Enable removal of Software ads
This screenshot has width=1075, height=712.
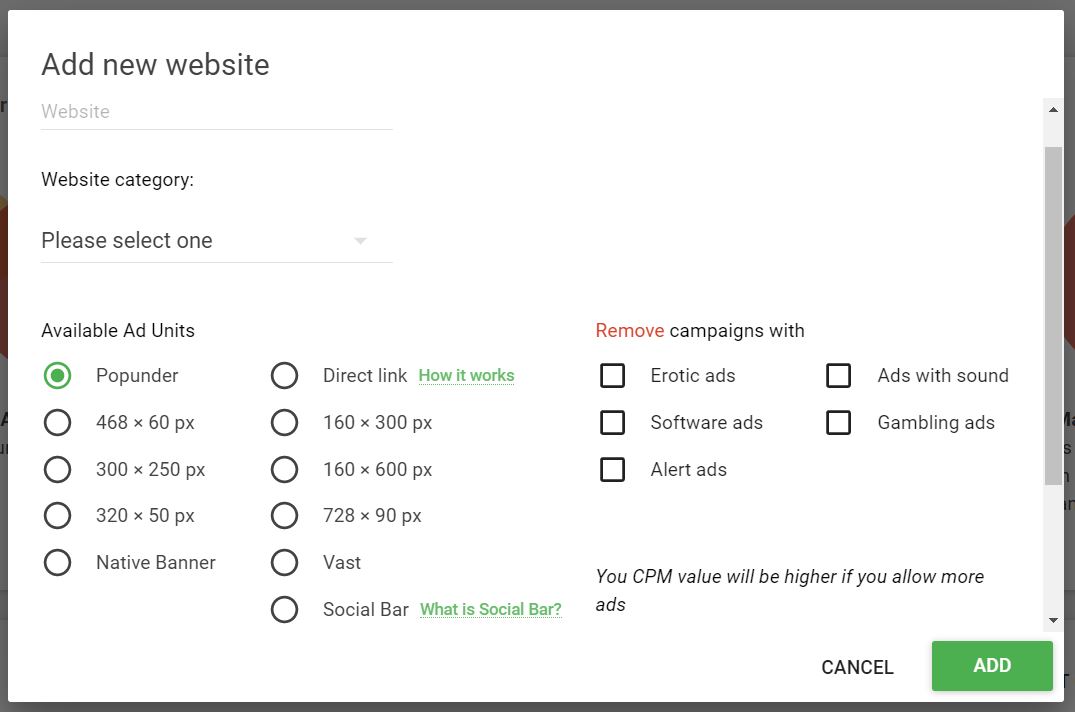pos(612,422)
